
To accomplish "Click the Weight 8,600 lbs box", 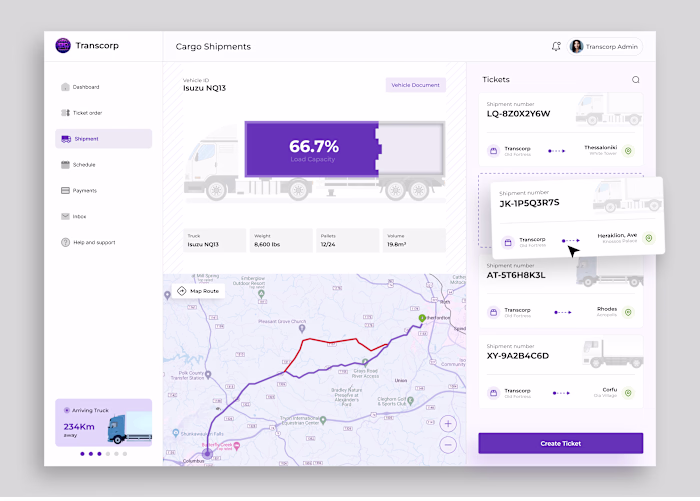I will tap(281, 240).
